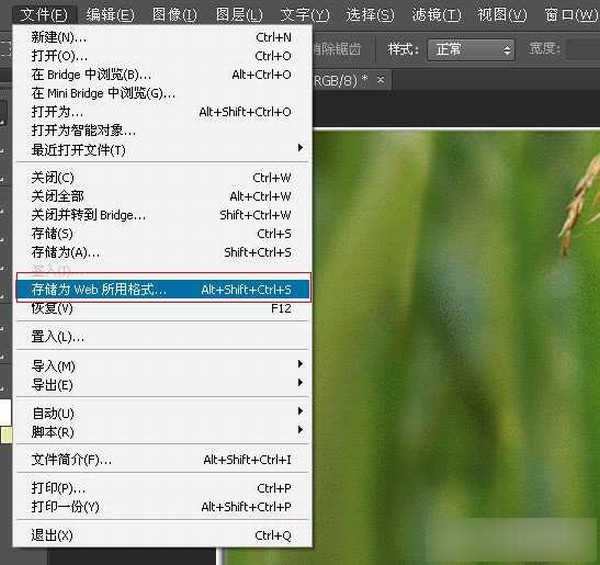Click 在 Bridge 中浏览(B) entry

point(92,75)
